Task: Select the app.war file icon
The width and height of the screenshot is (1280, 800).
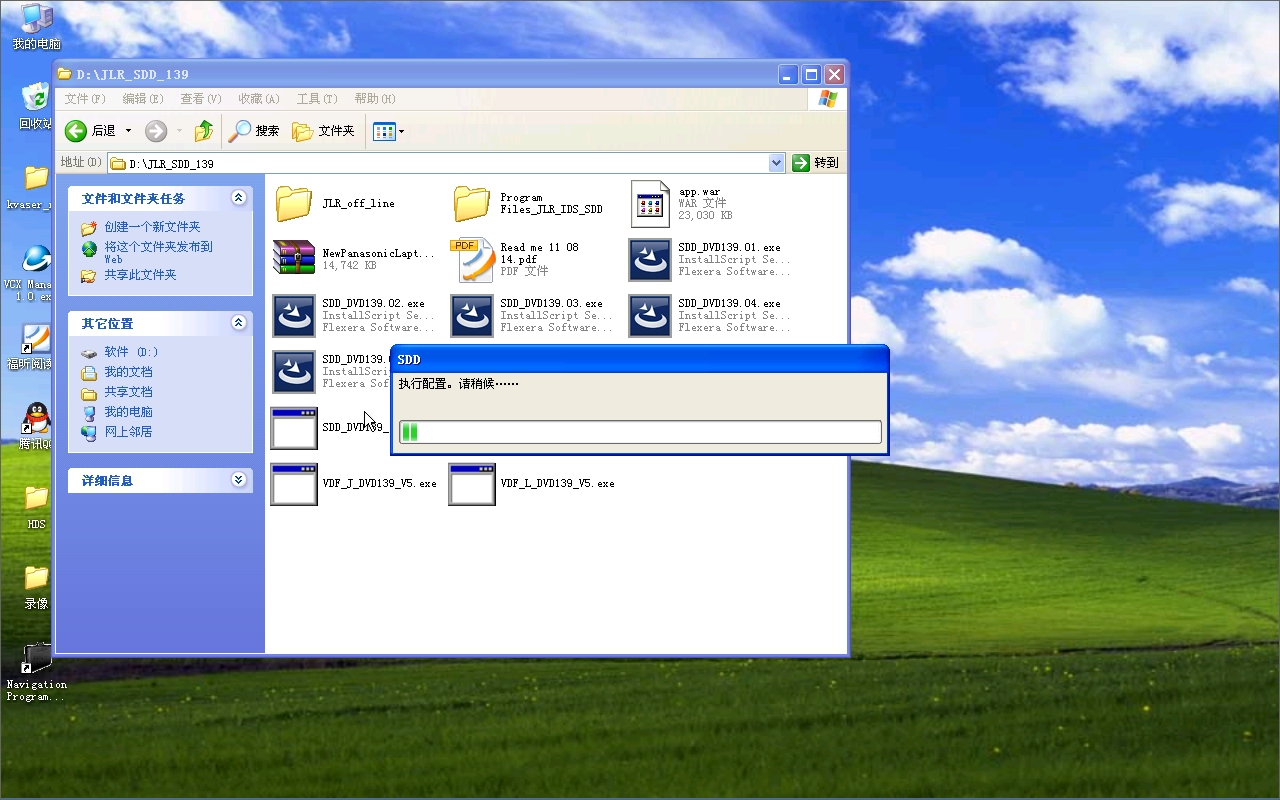Action: [650, 204]
